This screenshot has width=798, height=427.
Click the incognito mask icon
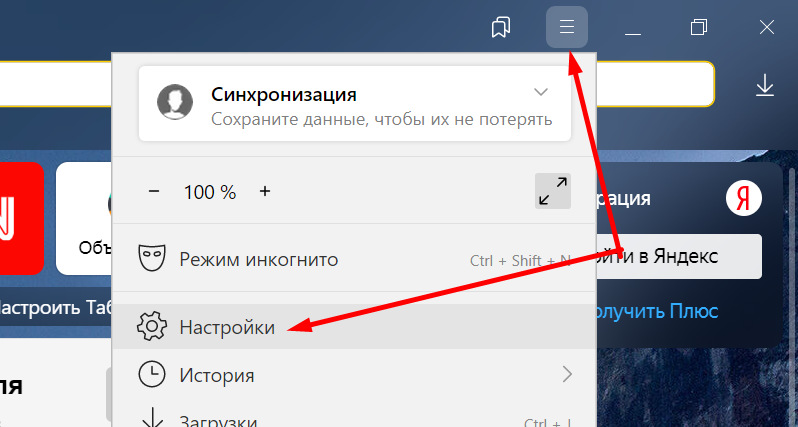[152, 258]
